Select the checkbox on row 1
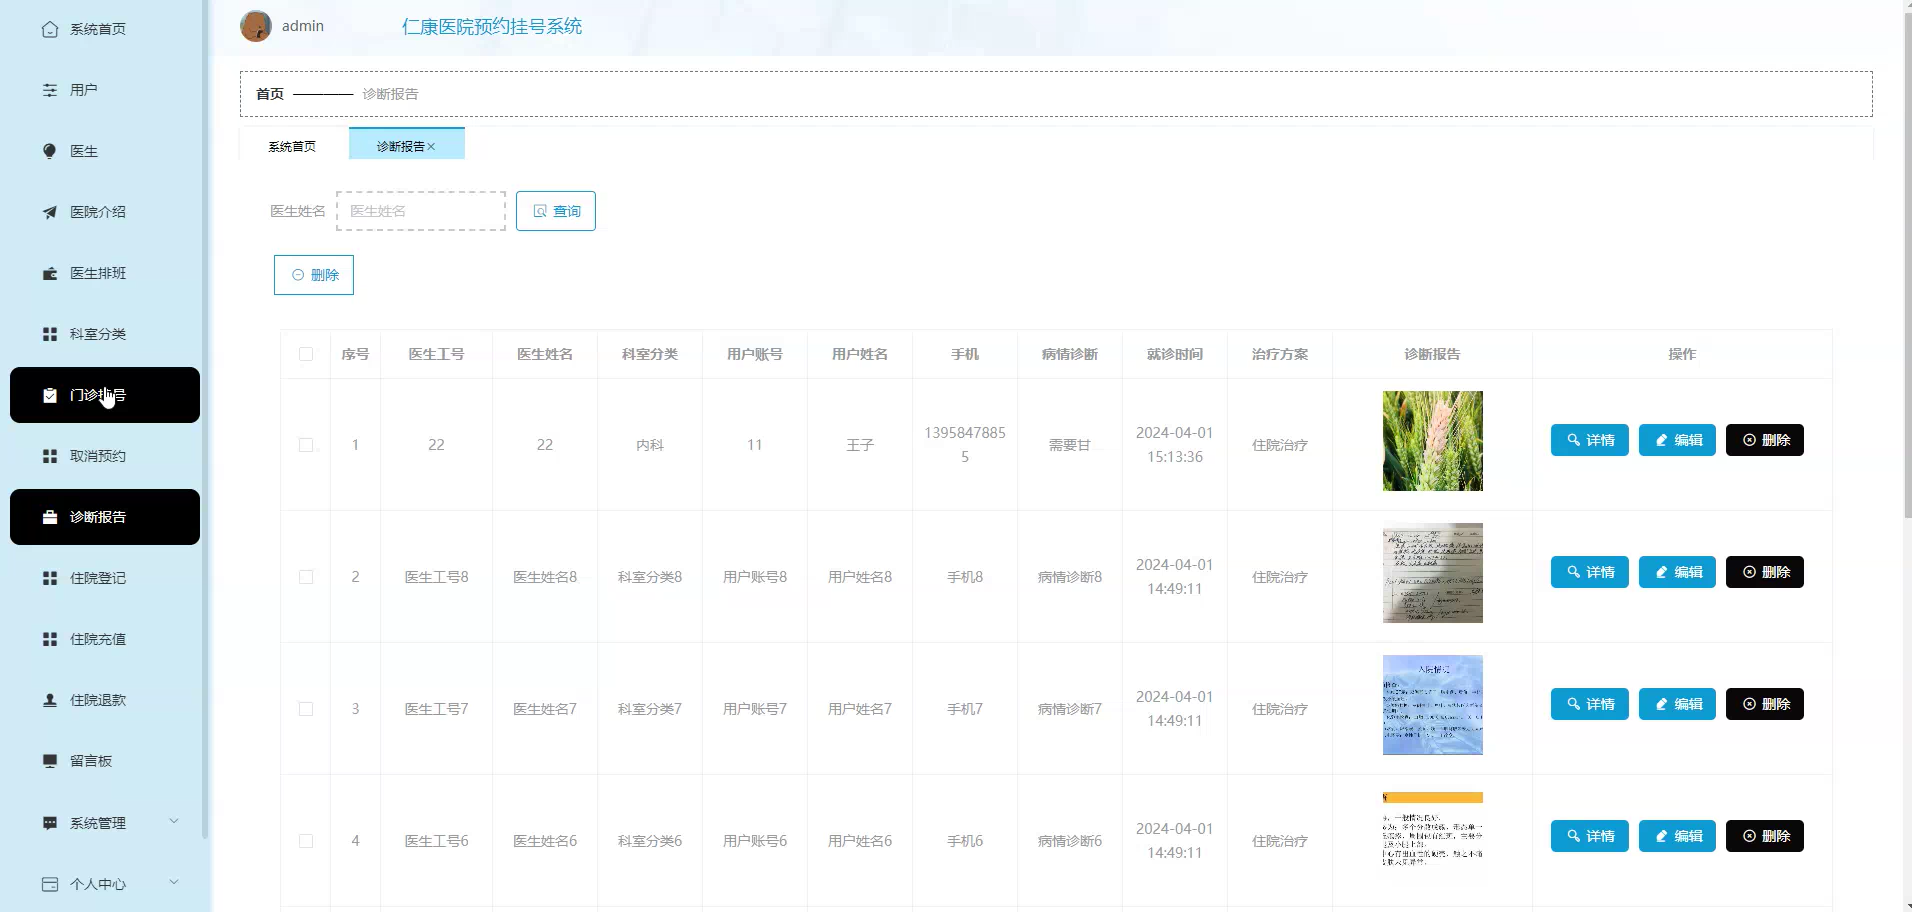This screenshot has width=1912, height=912. (x=306, y=445)
